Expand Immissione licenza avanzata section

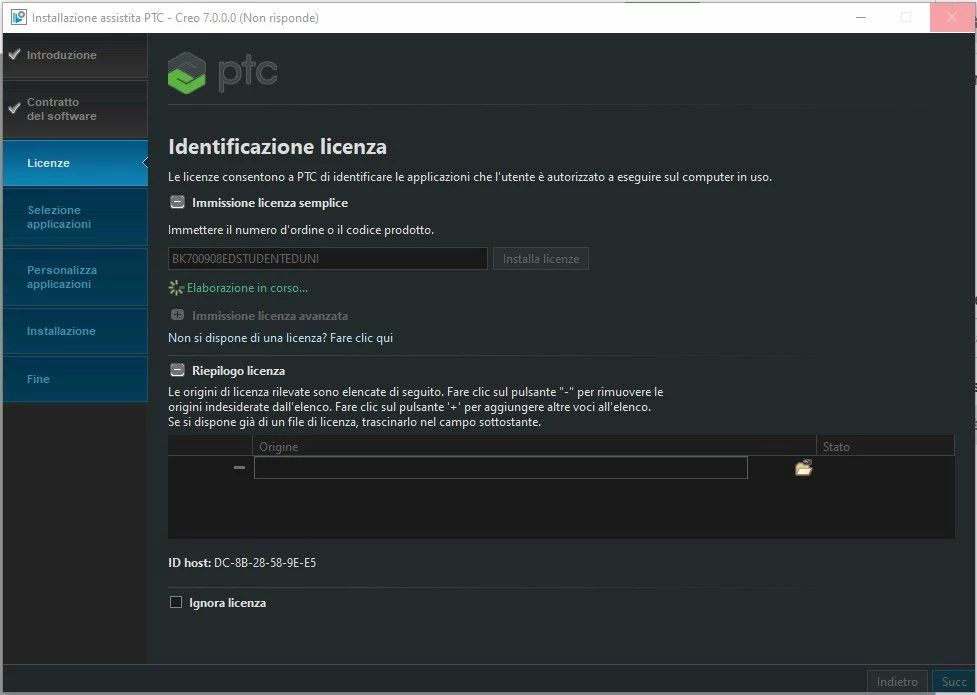click(x=178, y=315)
